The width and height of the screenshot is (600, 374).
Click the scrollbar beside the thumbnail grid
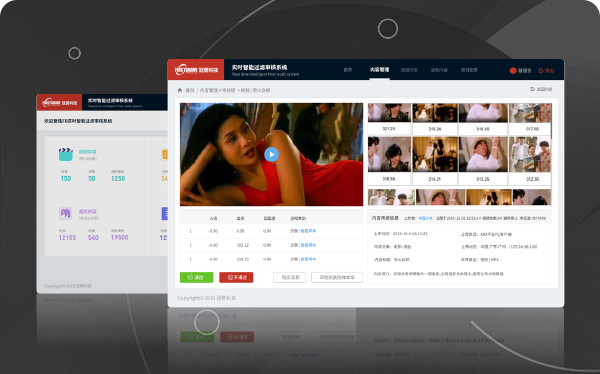pos(551,121)
